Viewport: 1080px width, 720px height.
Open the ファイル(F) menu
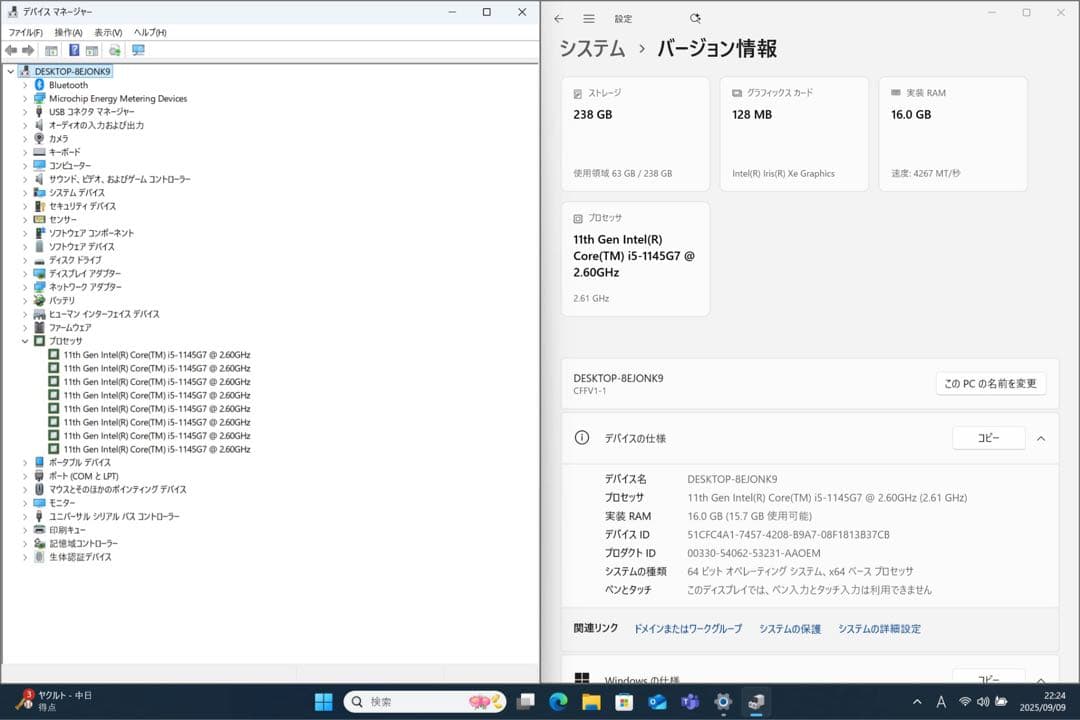[x=25, y=32]
